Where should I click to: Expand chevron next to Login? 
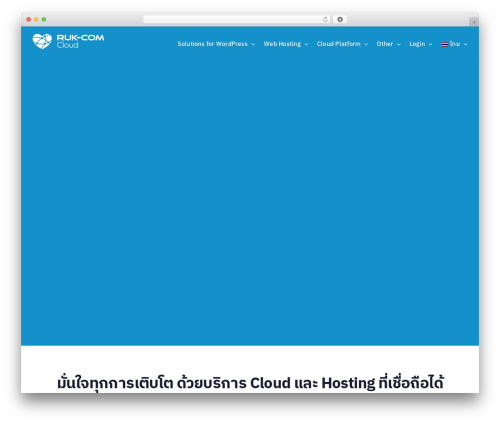click(x=430, y=44)
